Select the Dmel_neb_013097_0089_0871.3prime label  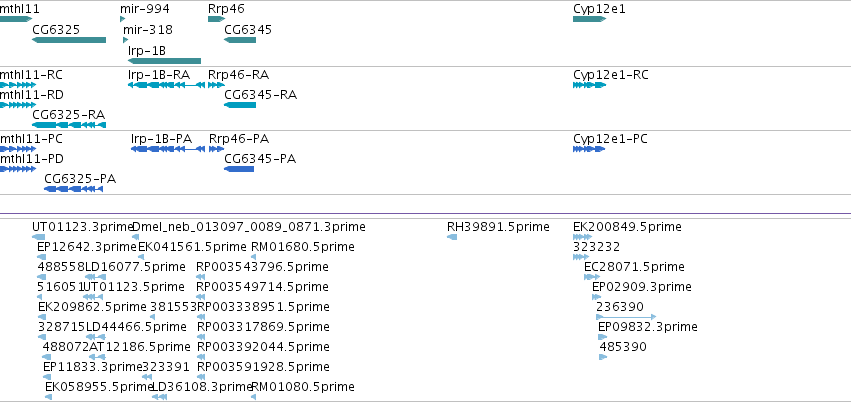[x=249, y=227]
